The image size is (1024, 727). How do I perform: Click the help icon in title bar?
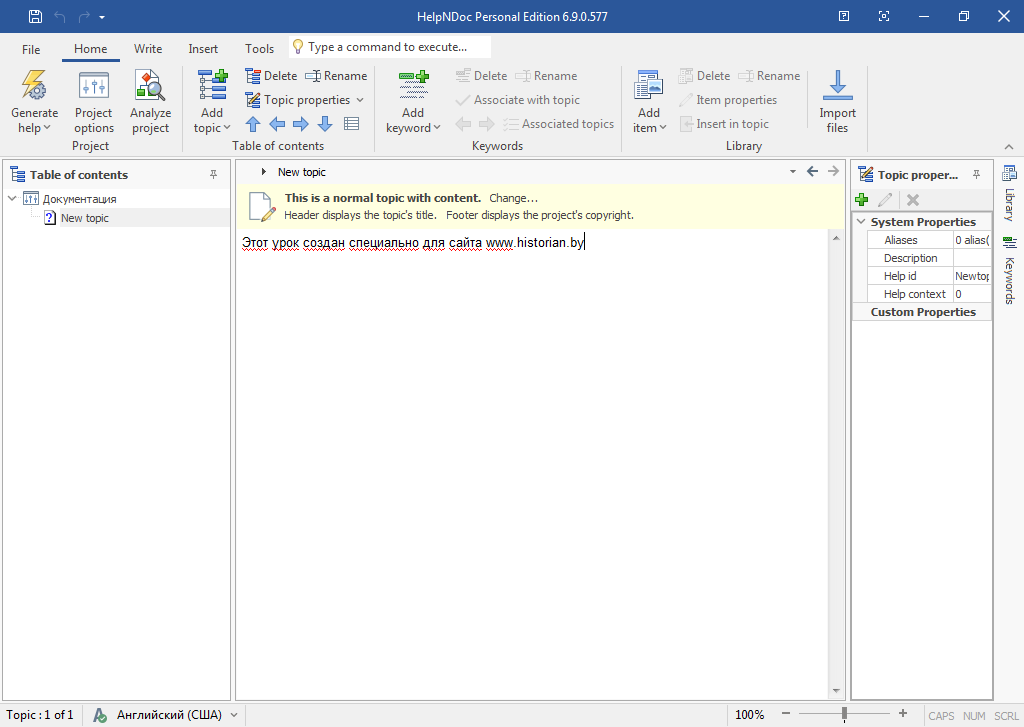(844, 16)
